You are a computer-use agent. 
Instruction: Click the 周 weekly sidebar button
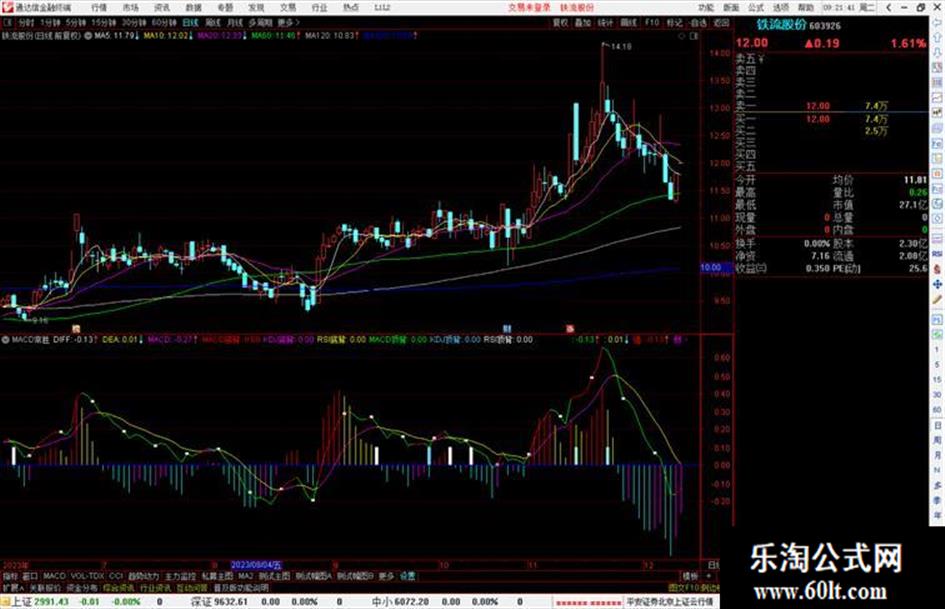point(937,440)
